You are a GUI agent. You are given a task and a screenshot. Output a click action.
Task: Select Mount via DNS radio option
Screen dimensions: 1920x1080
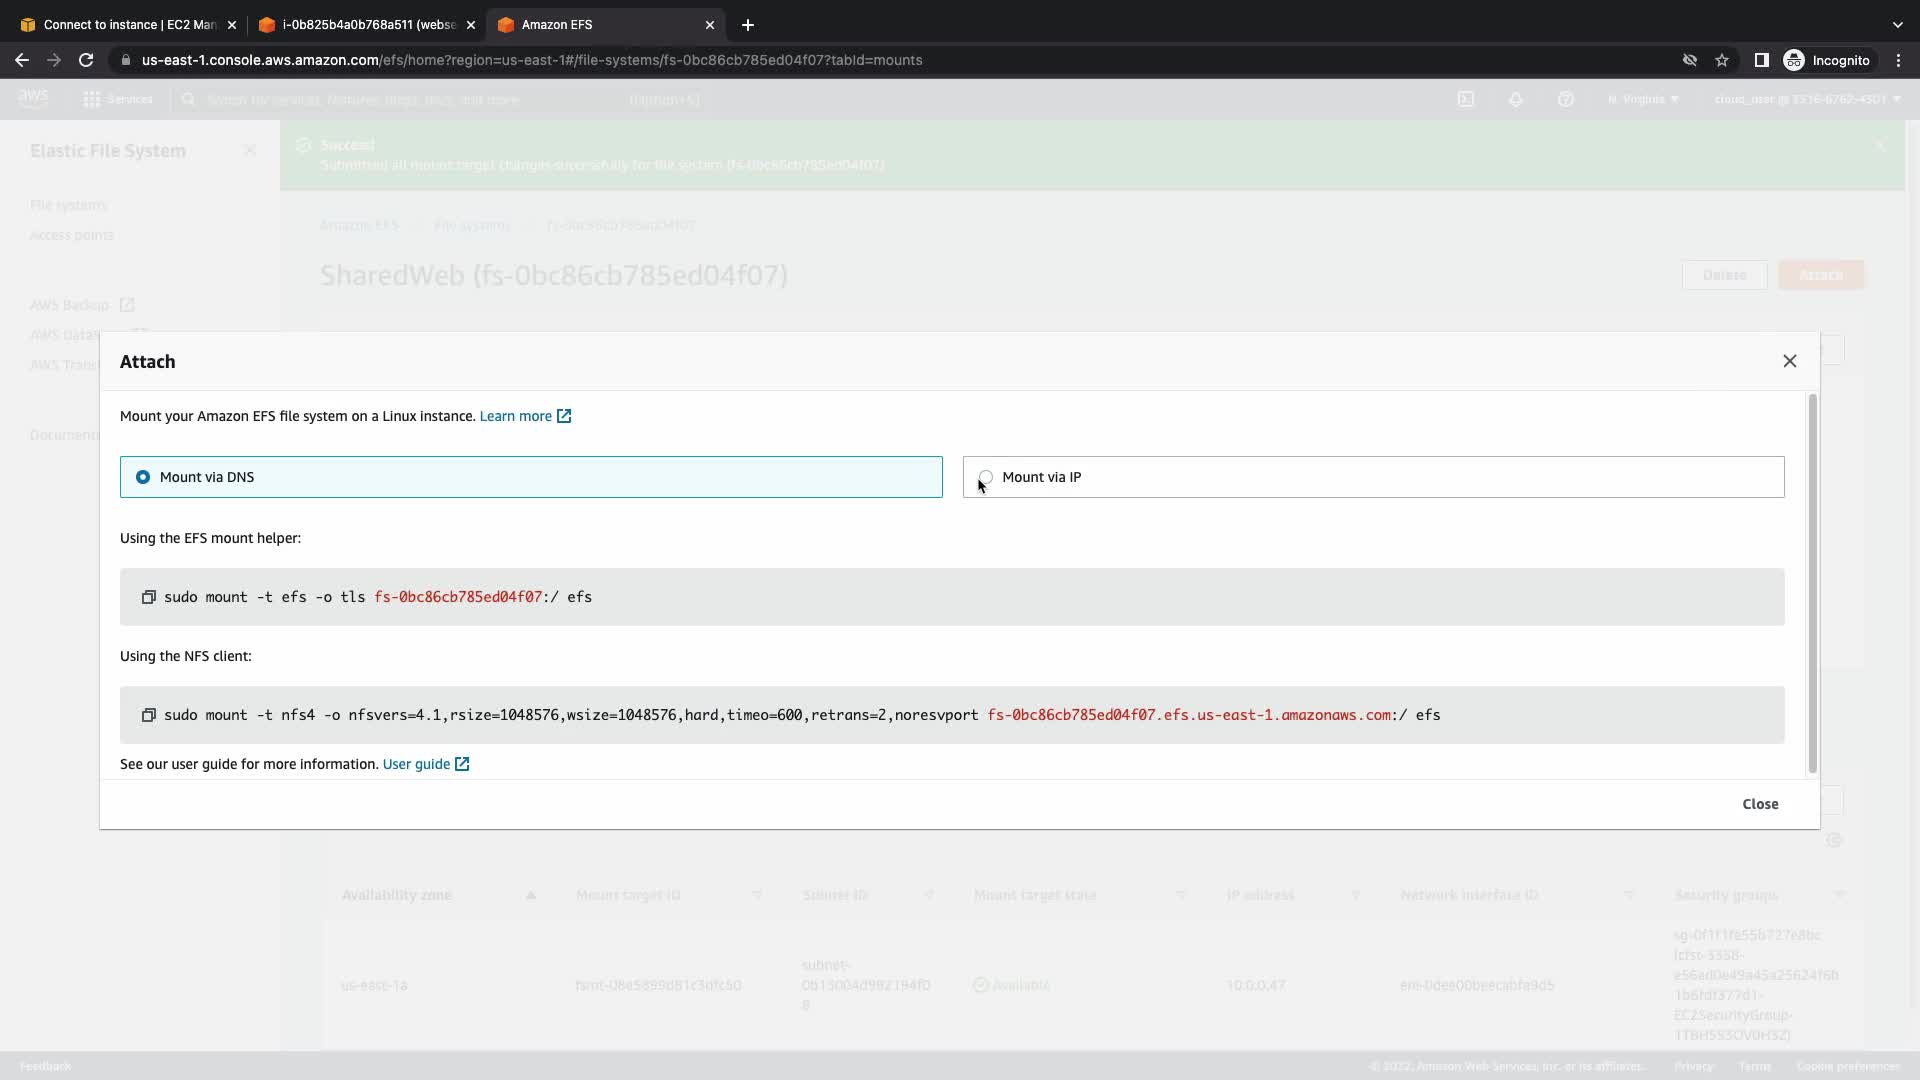(x=143, y=477)
